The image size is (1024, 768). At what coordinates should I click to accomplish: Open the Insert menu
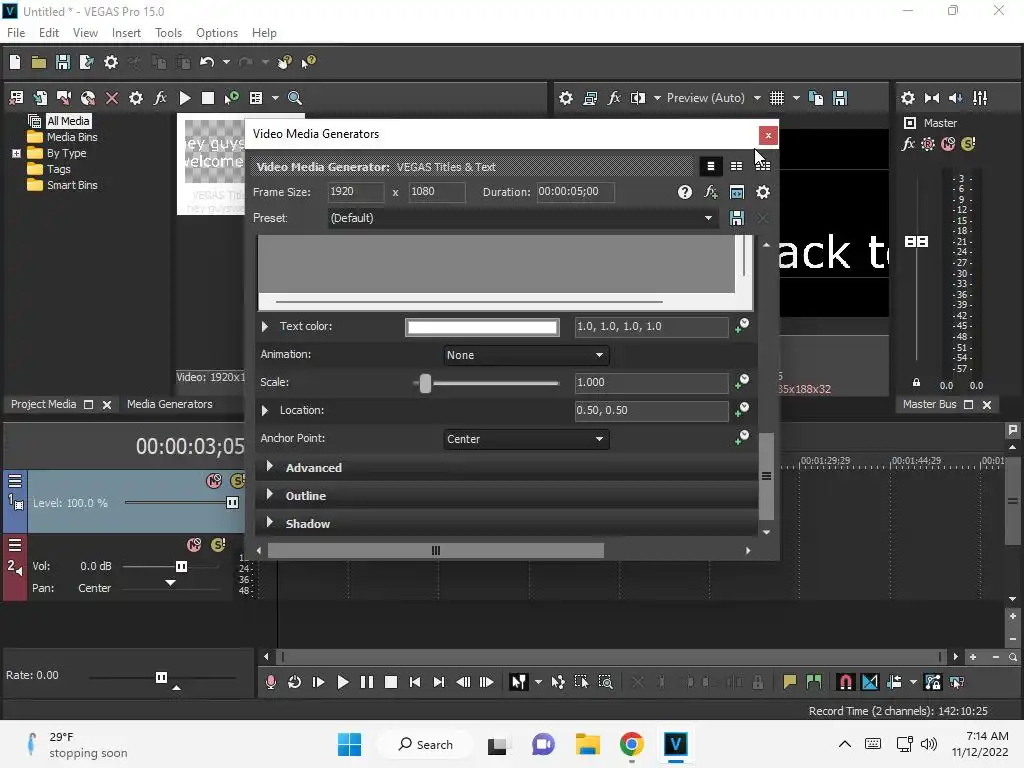tap(126, 33)
